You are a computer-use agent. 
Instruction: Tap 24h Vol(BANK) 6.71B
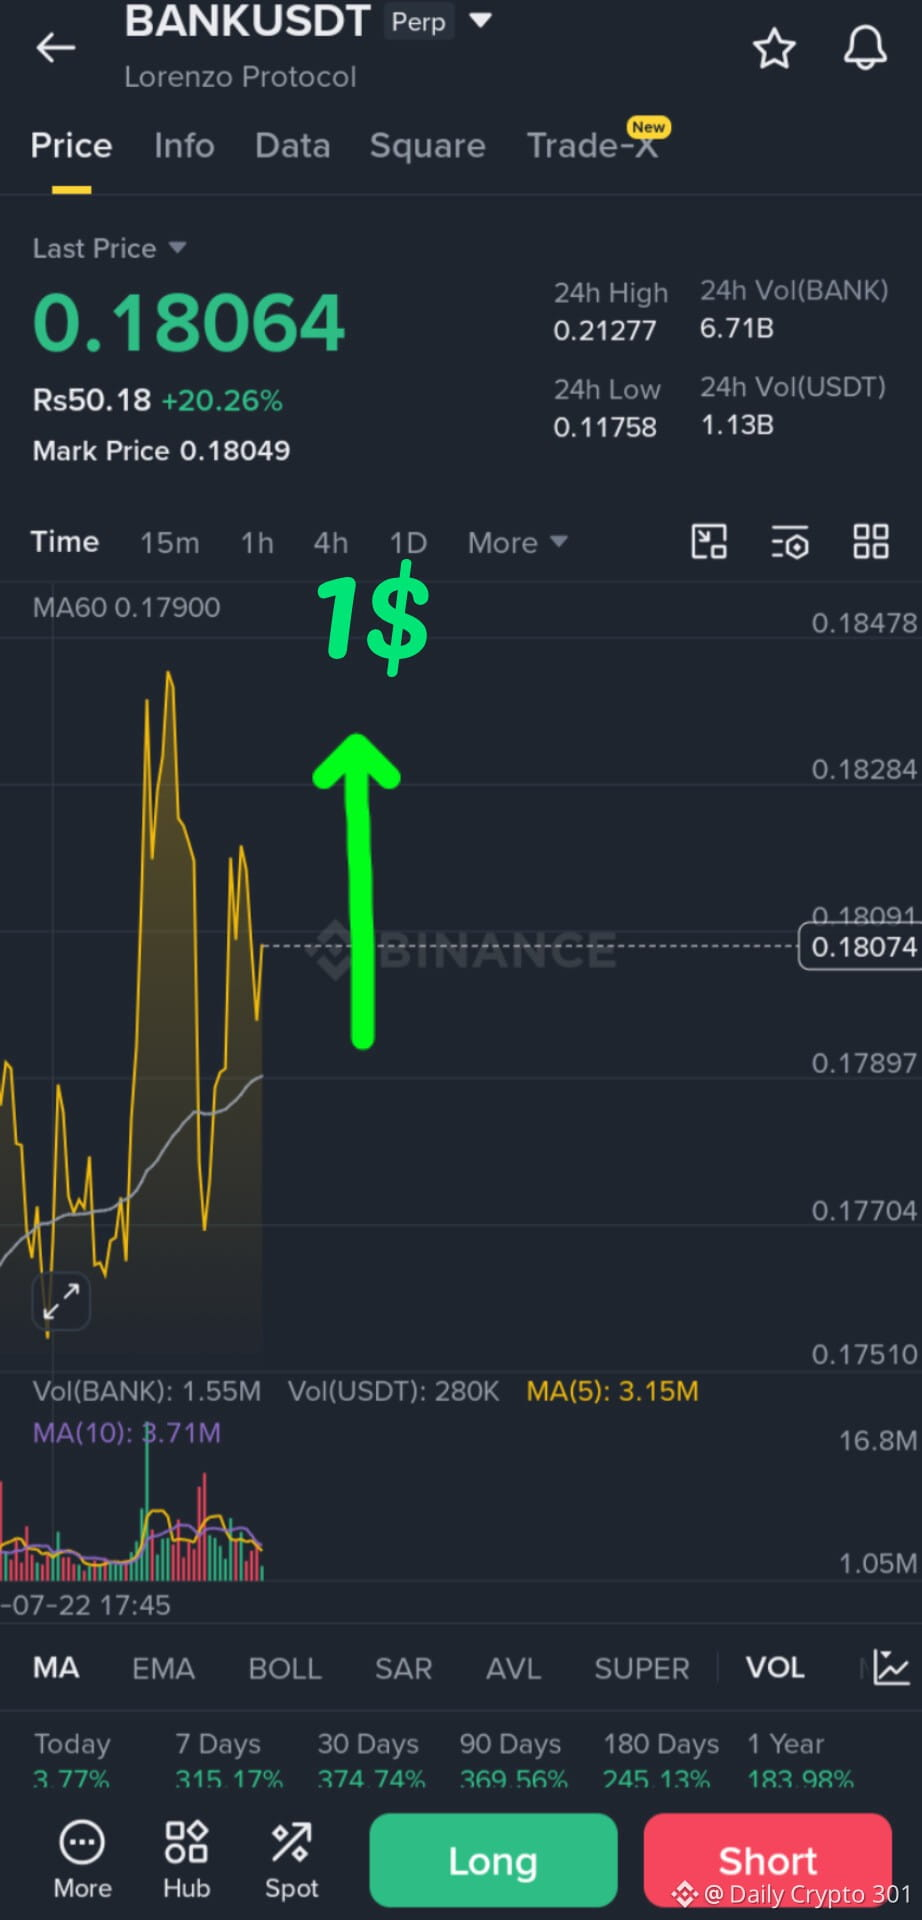pos(736,328)
